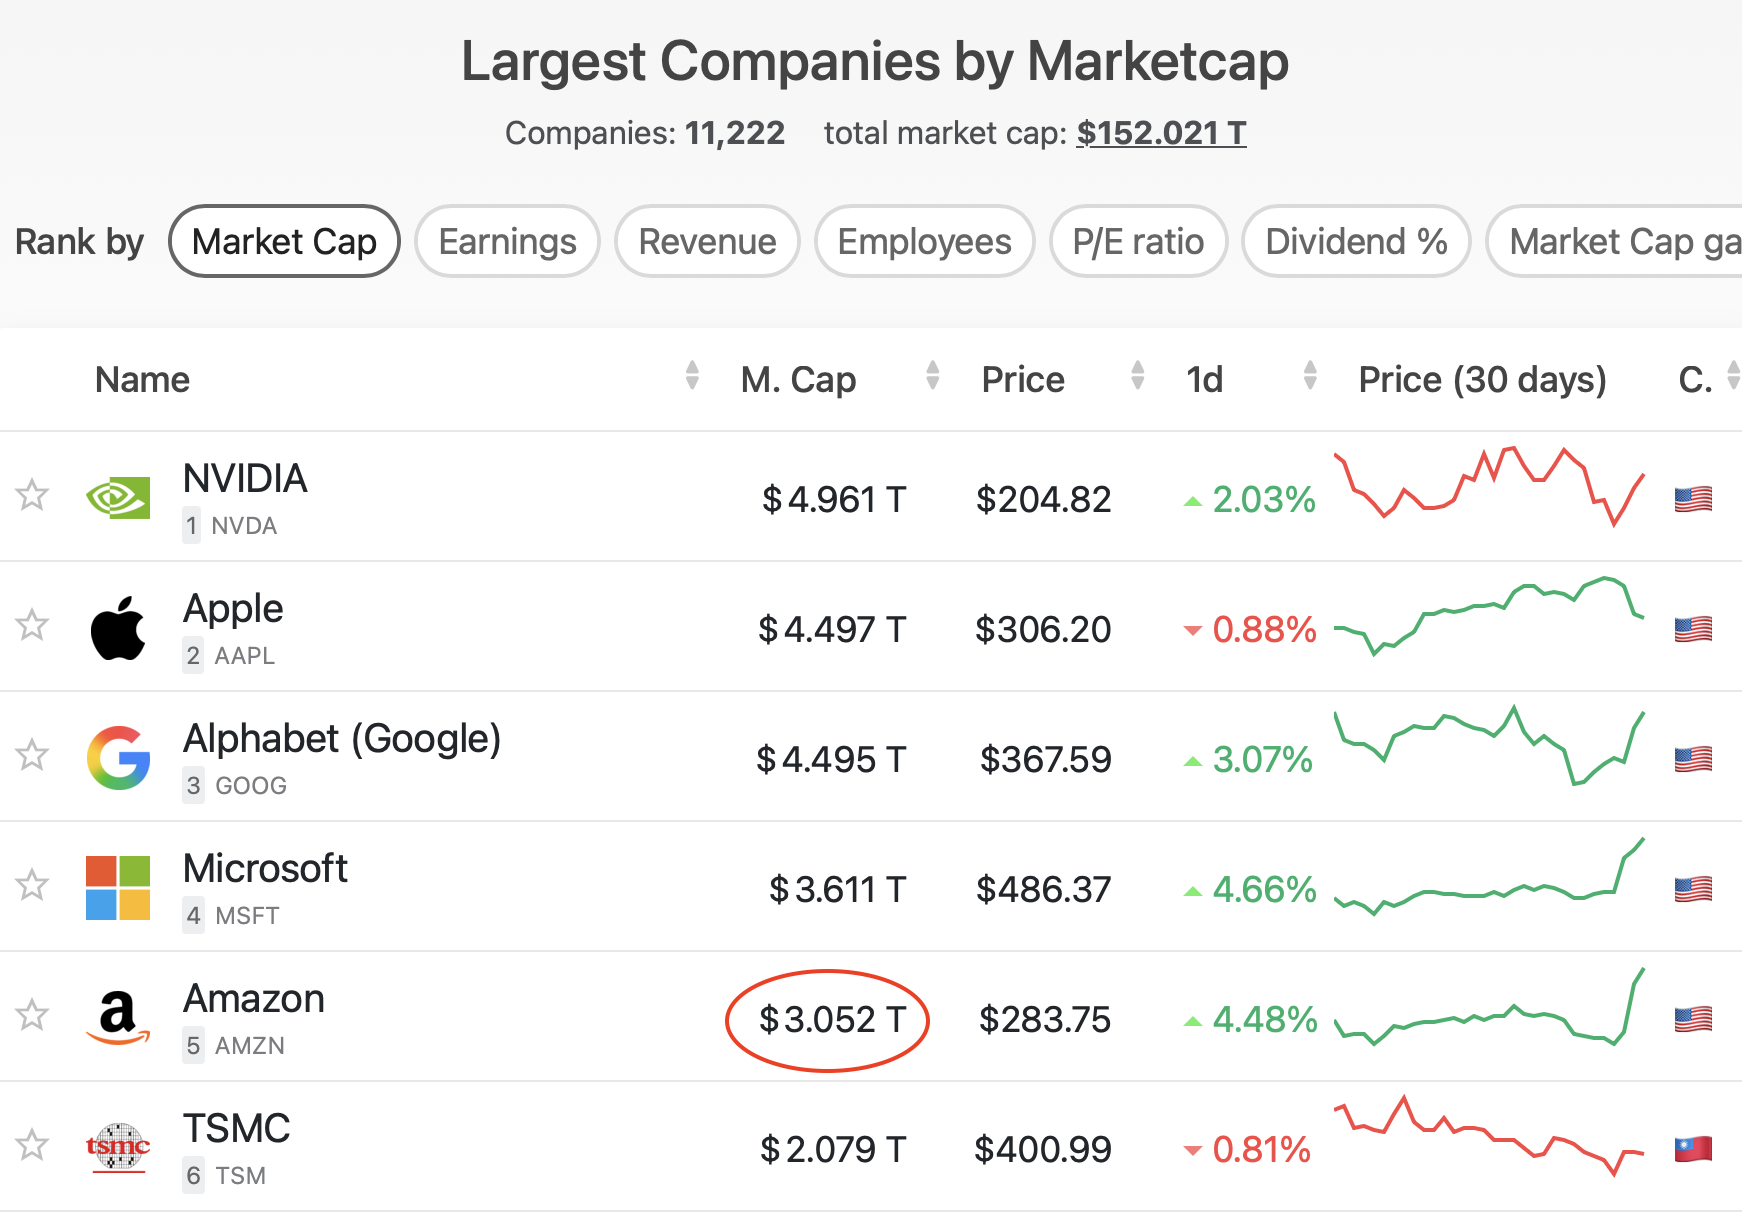Select the Revenue ranking tab

pyautogui.click(x=707, y=241)
